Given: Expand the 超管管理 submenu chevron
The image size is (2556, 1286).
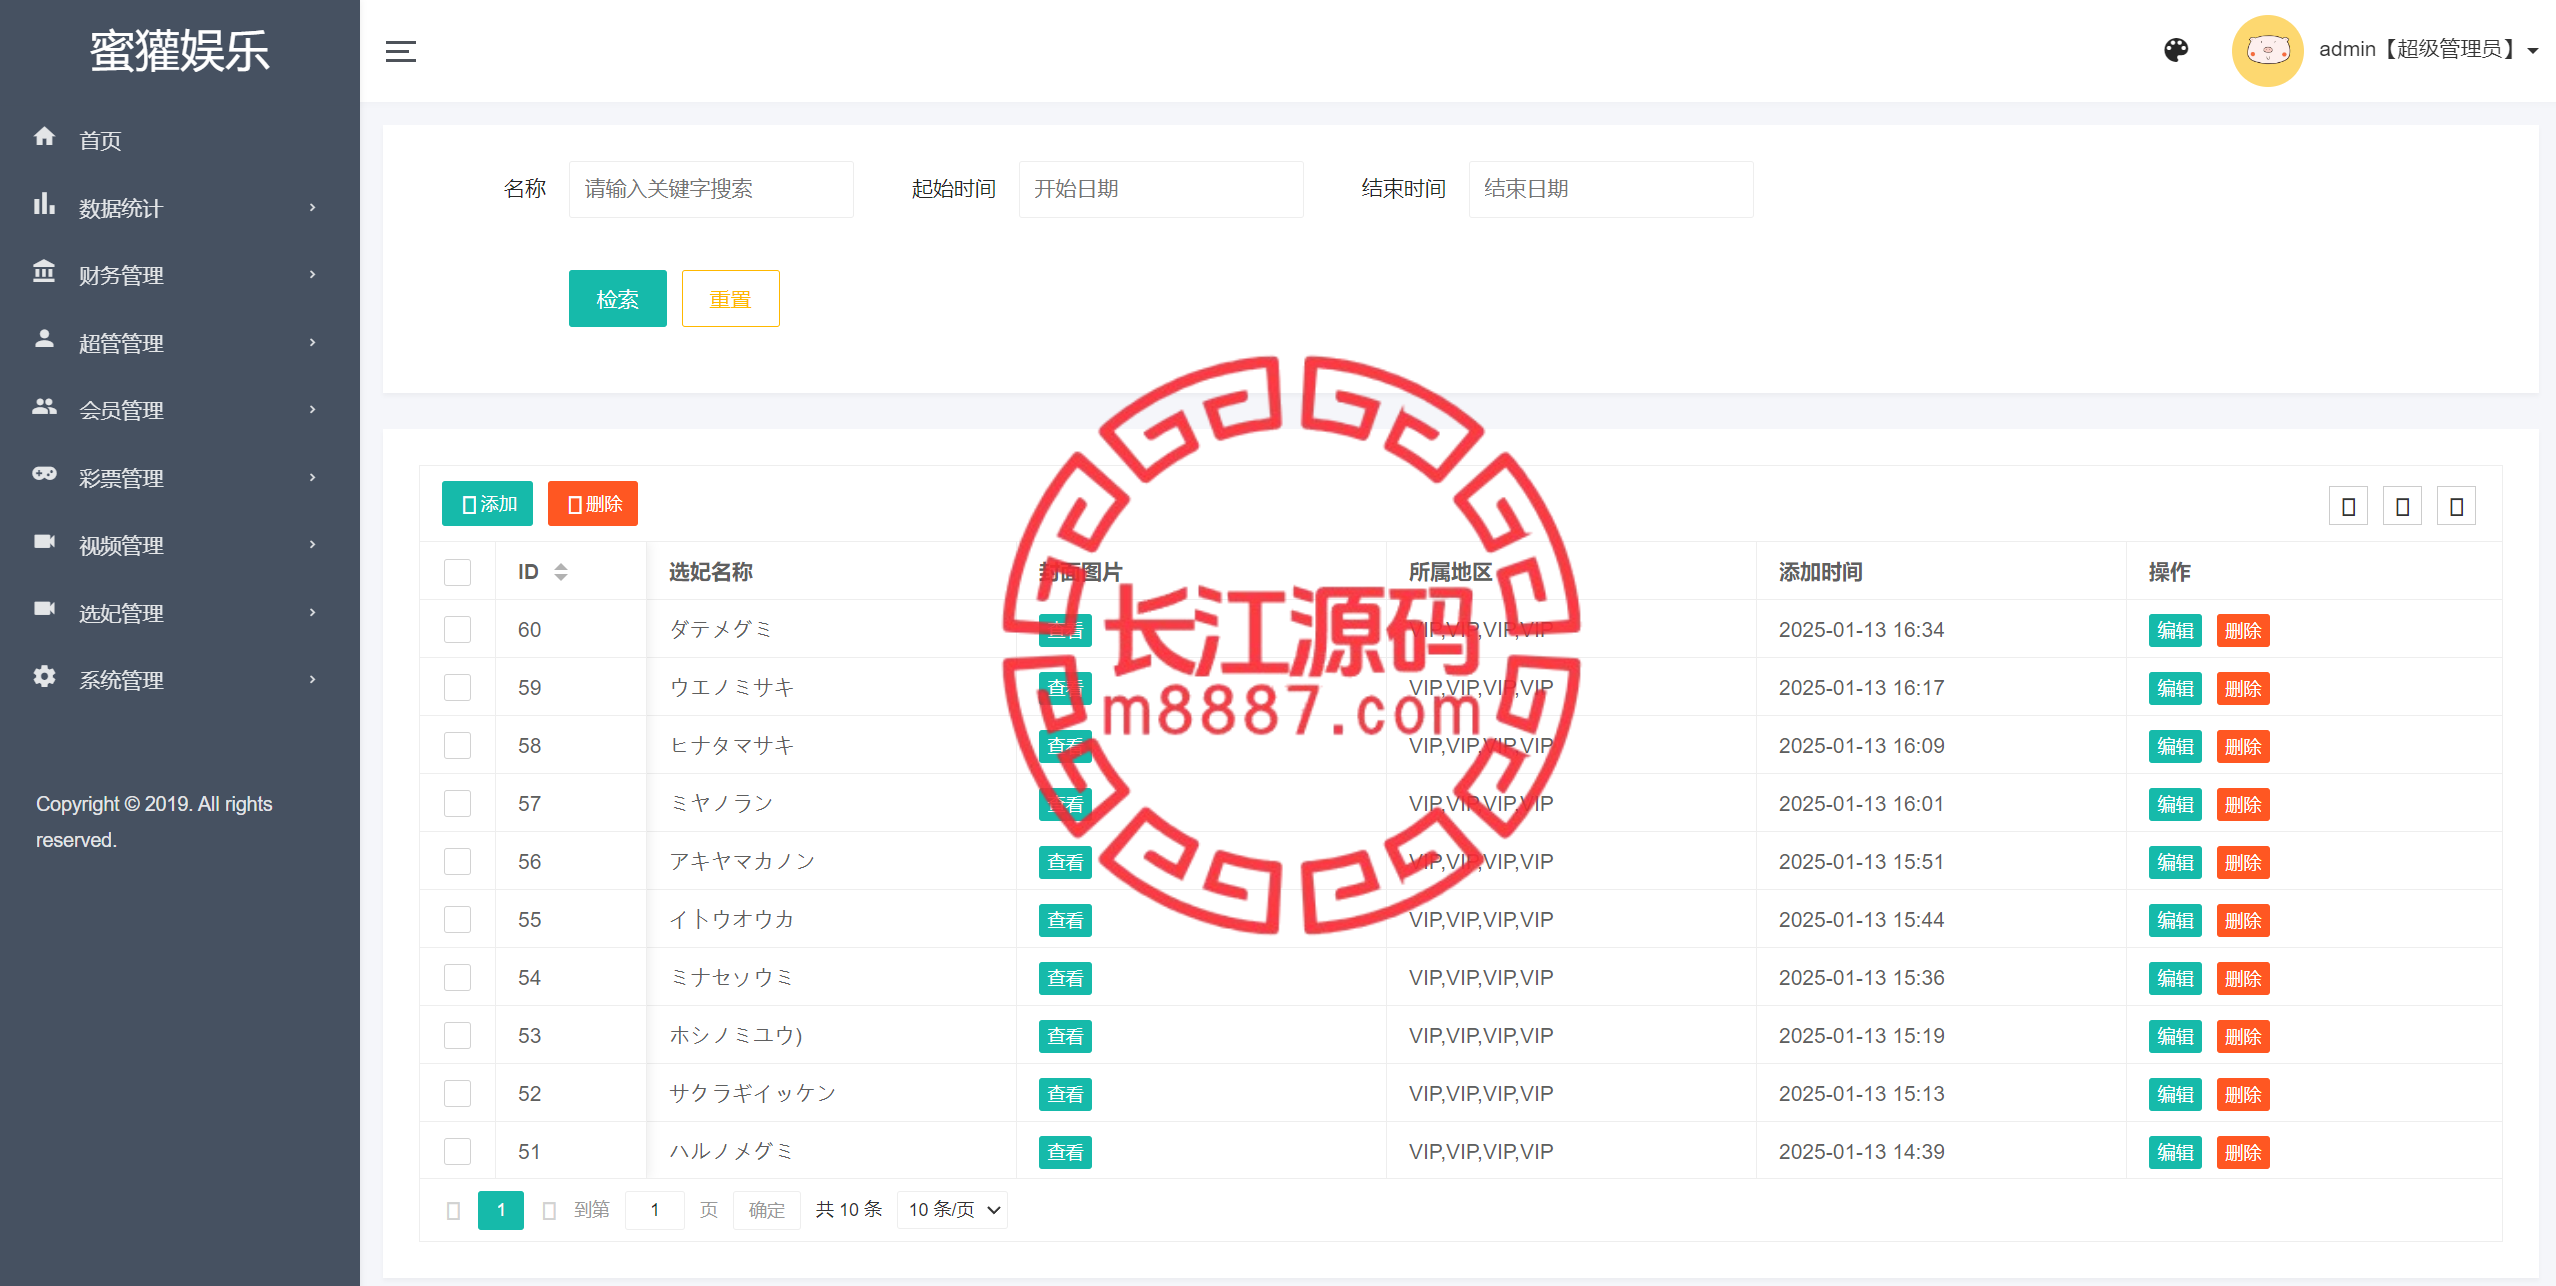Looking at the screenshot, I should [x=312, y=342].
